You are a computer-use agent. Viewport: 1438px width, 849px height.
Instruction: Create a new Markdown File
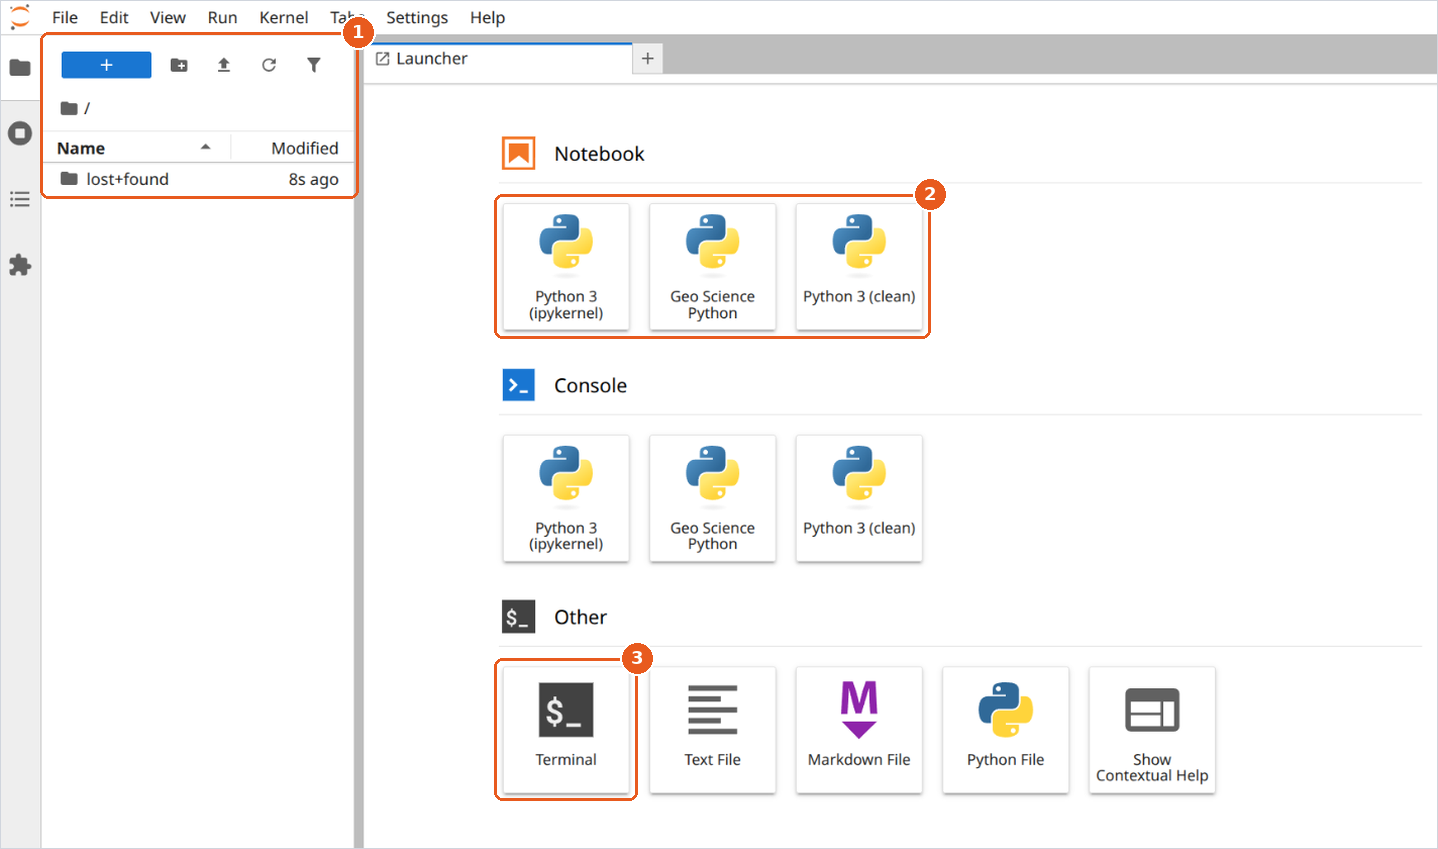(x=859, y=730)
